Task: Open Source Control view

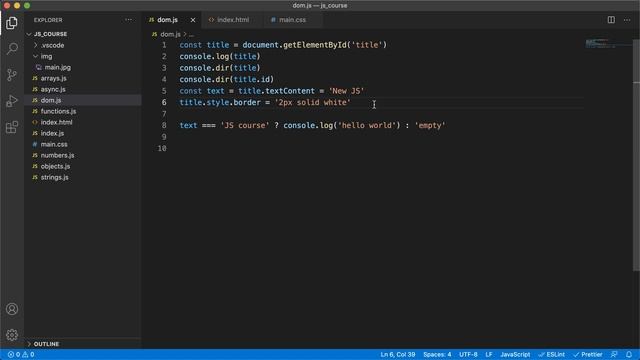Action: tap(12, 75)
